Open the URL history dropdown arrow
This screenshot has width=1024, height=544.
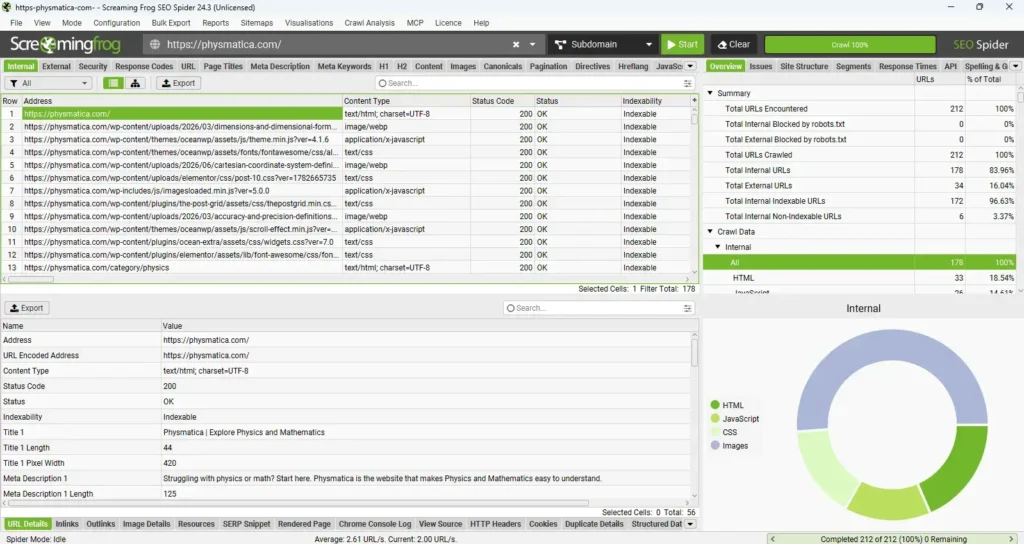(532, 44)
